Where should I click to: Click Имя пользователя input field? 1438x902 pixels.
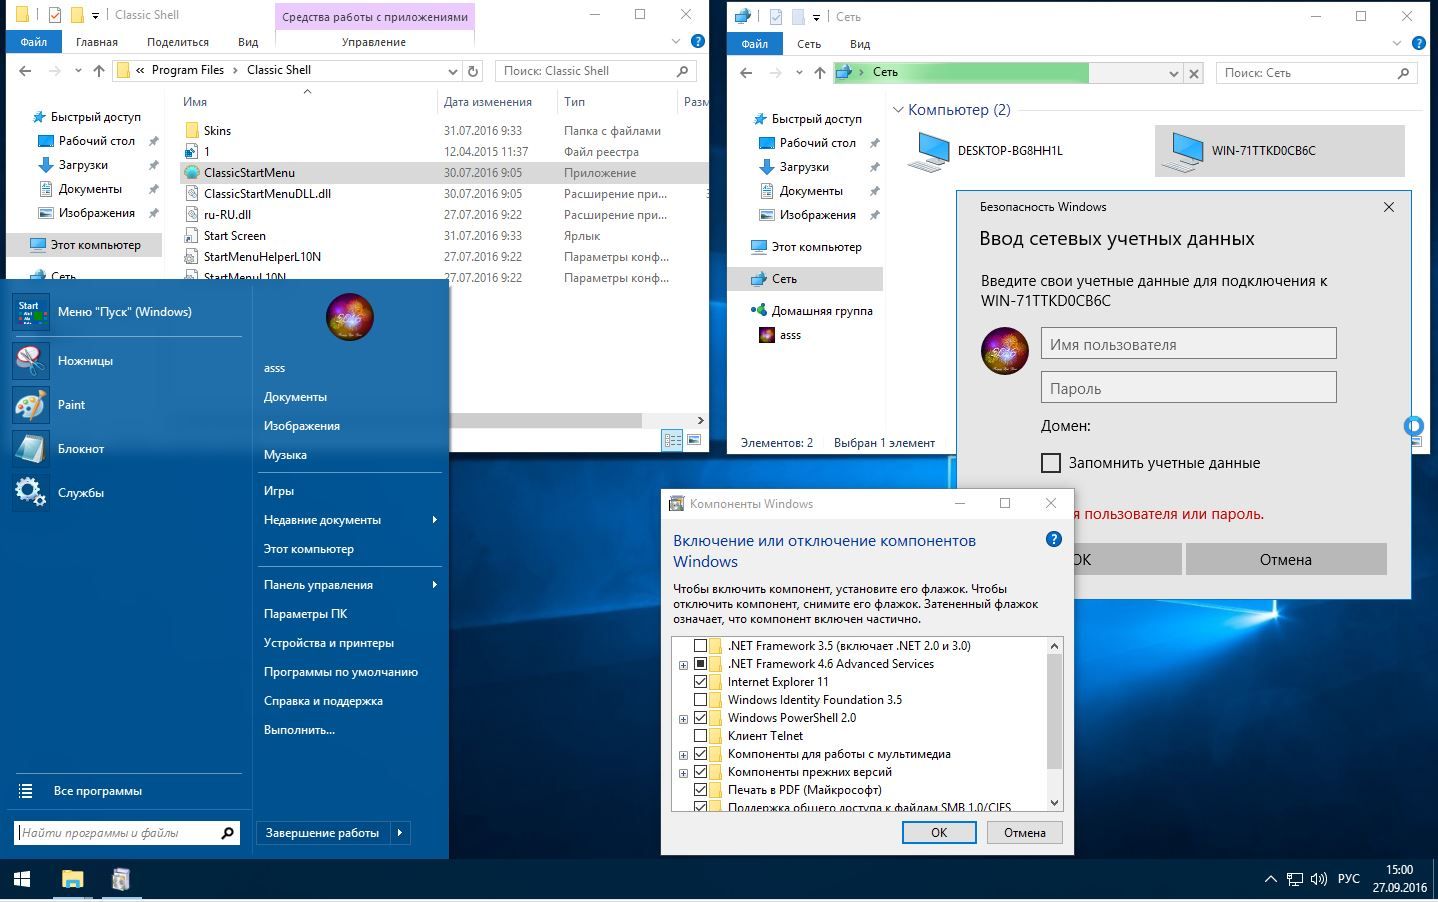click(1188, 343)
